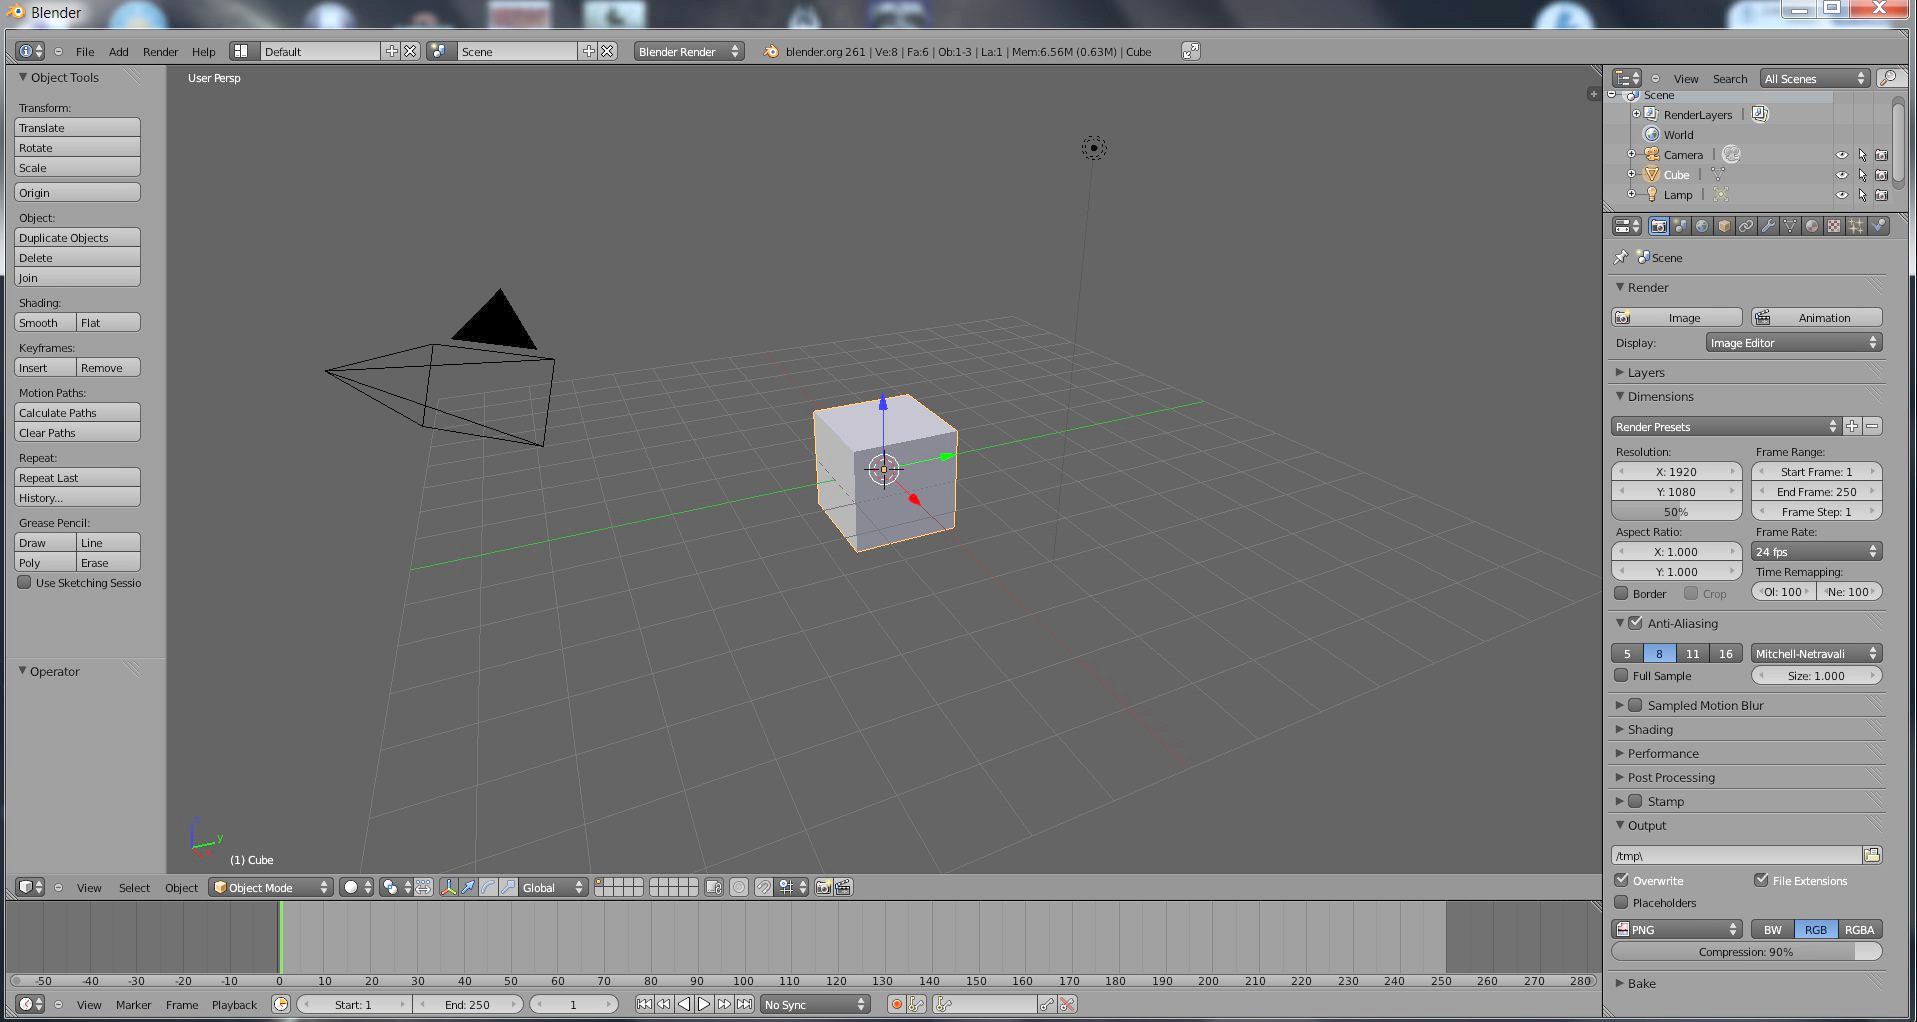1917x1022 pixels.
Task: Open the Render menu in the top bar
Action: click(160, 51)
